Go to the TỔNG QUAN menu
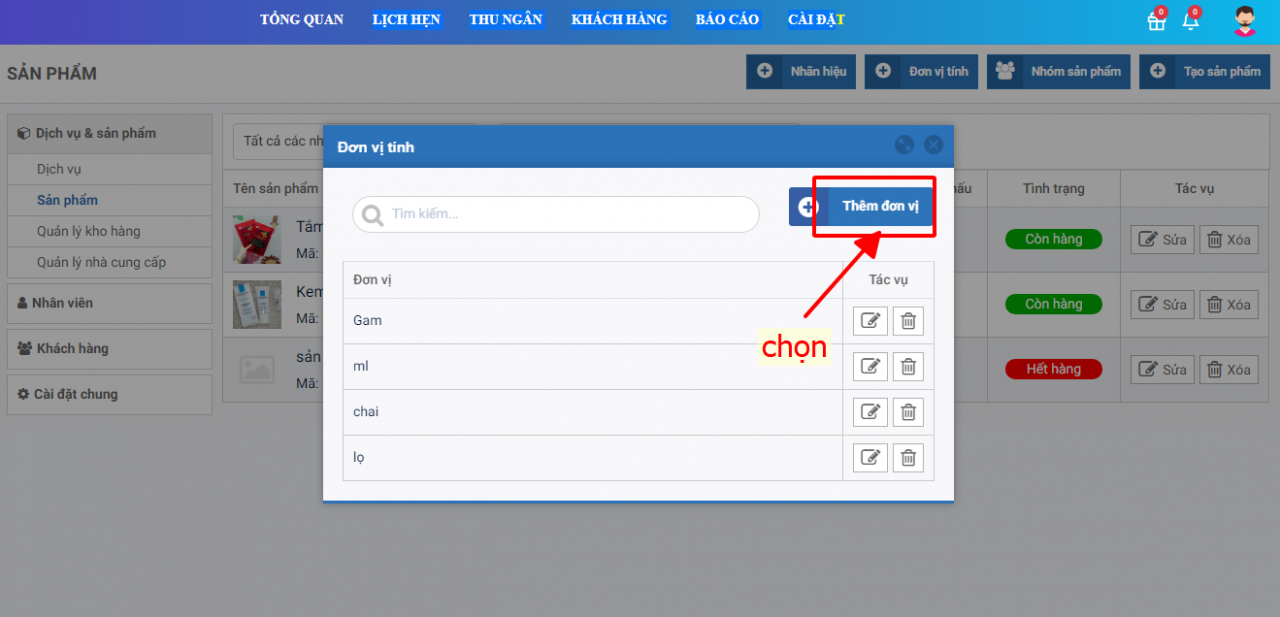 301,20
